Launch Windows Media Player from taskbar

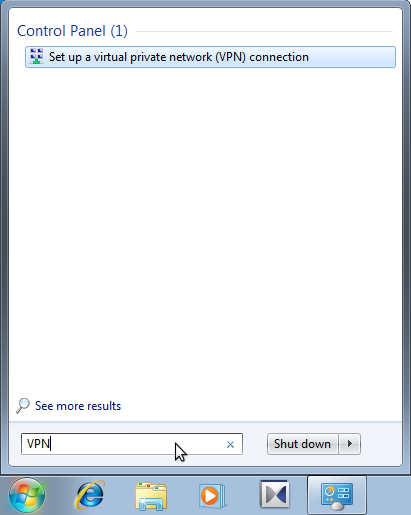(212, 496)
